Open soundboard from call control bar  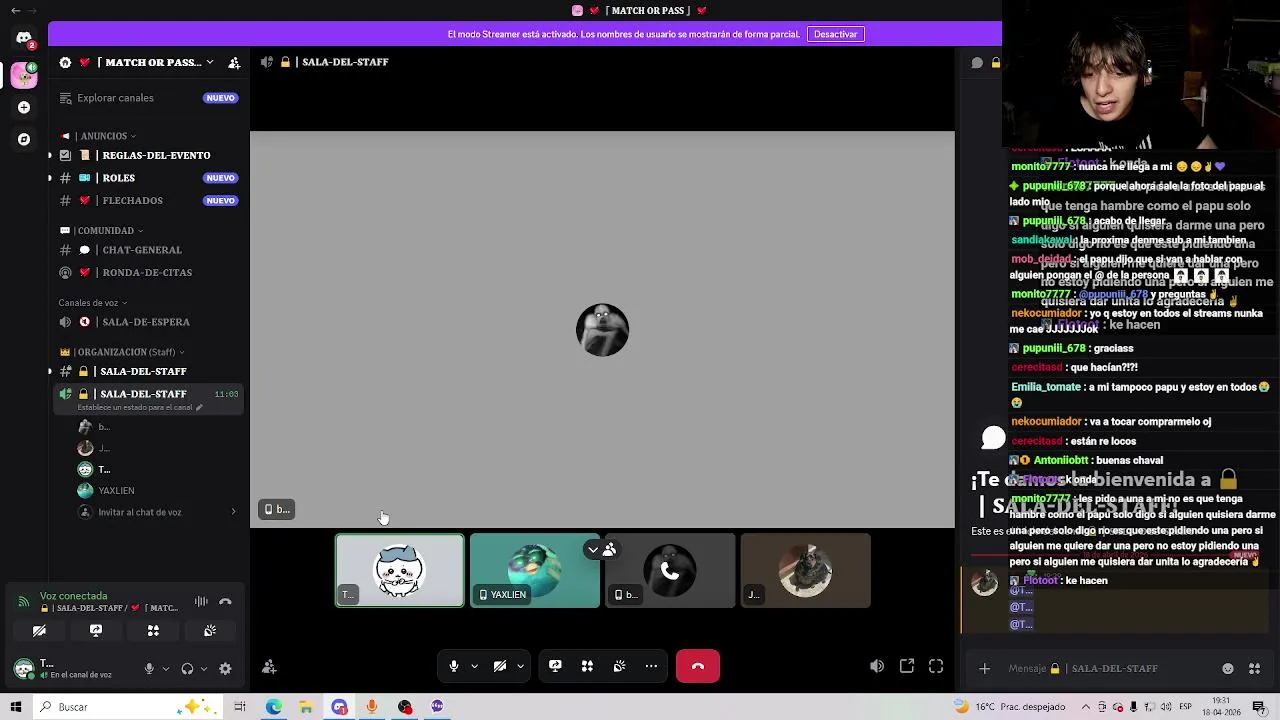pos(619,666)
